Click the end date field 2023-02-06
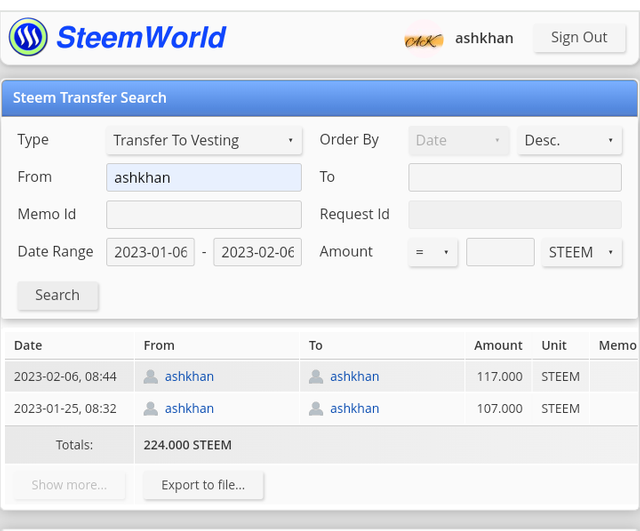 tap(257, 252)
